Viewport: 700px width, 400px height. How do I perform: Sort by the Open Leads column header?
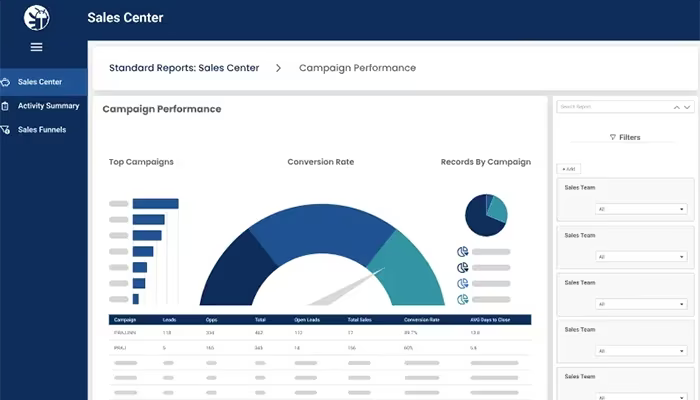coord(307,320)
